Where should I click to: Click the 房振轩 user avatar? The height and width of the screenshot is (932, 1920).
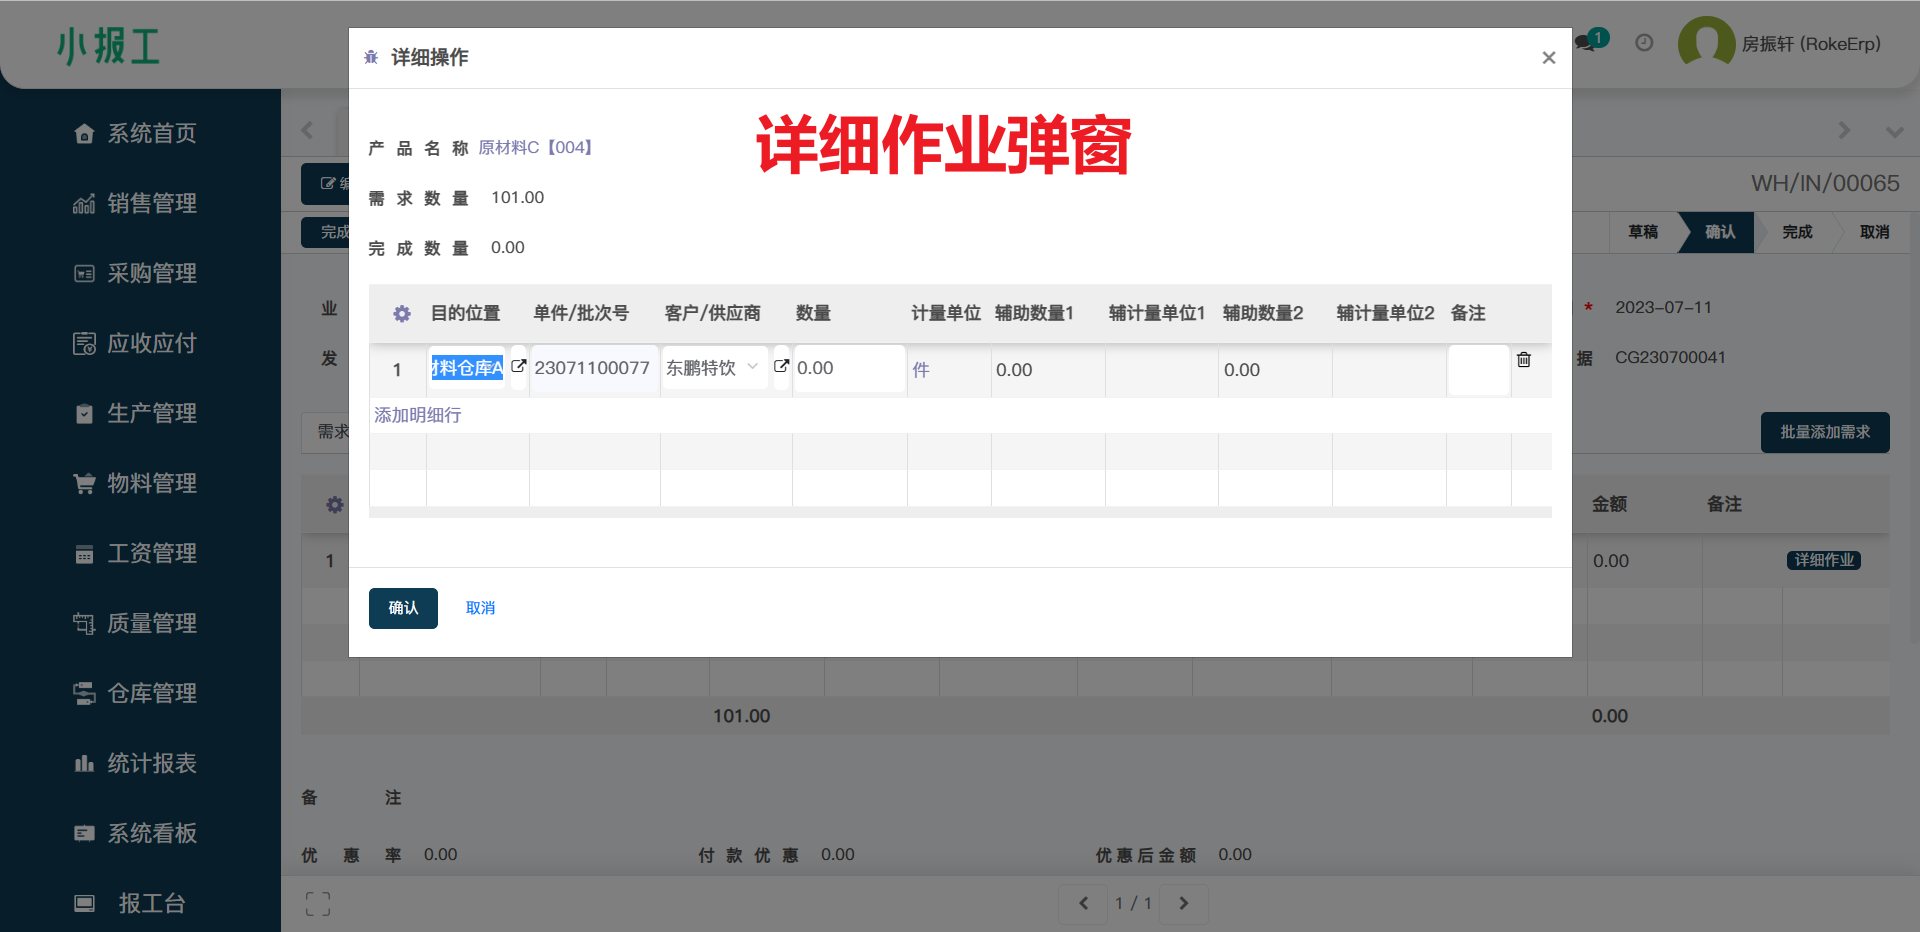point(1706,42)
